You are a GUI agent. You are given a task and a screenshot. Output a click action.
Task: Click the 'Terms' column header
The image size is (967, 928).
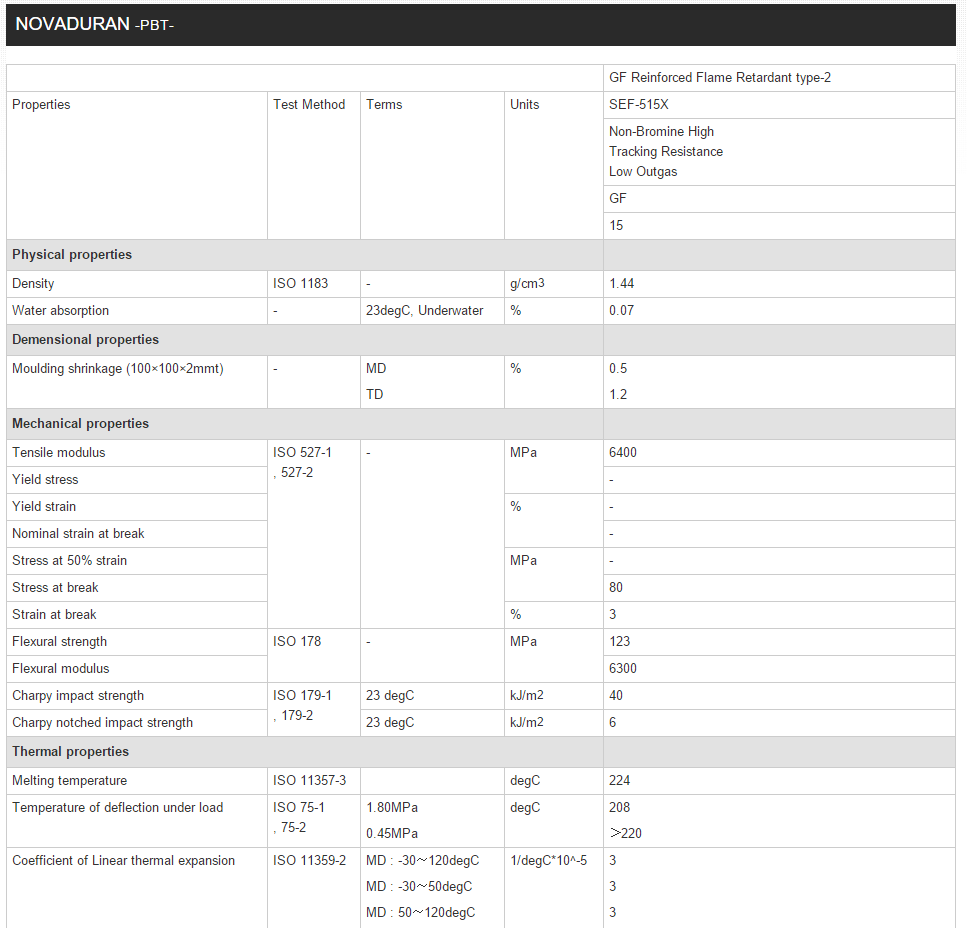tap(384, 104)
